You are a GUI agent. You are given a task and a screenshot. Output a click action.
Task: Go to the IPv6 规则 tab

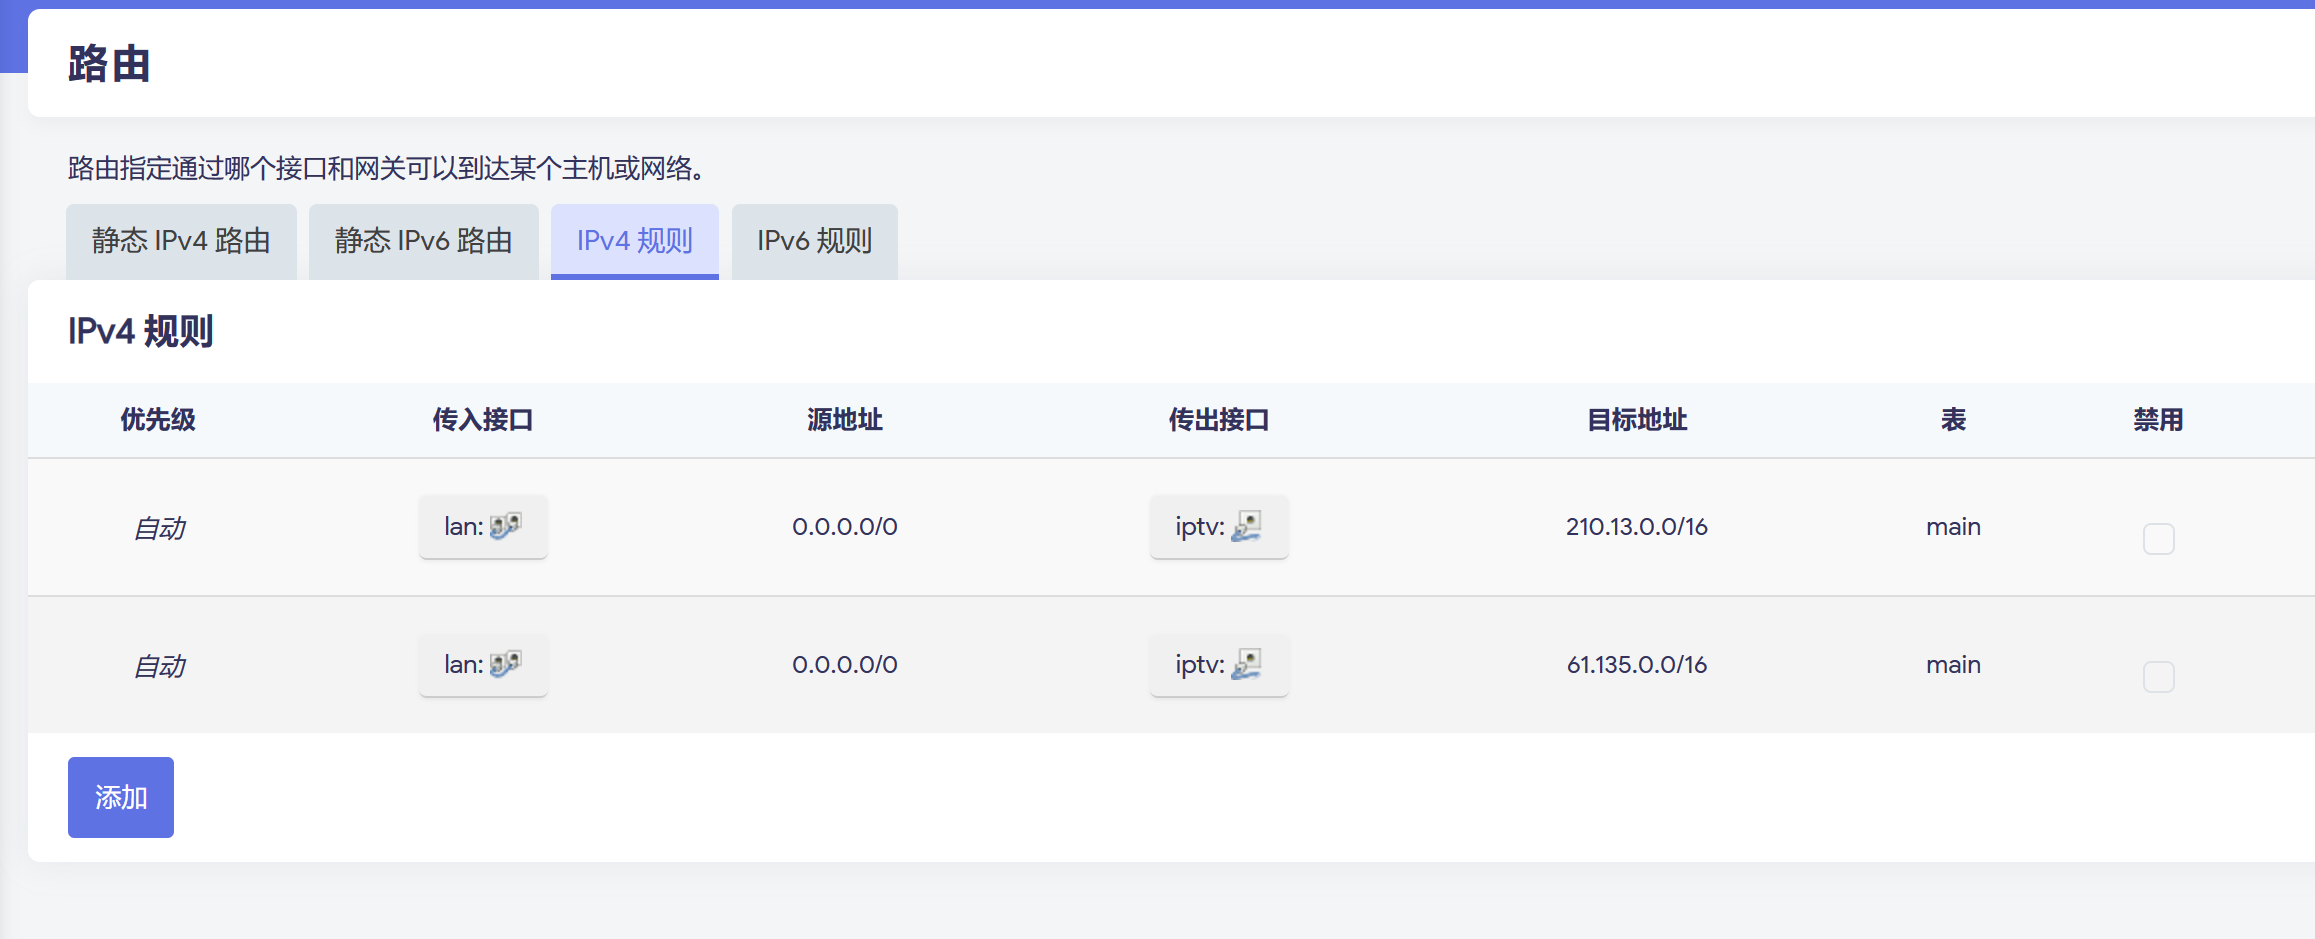coord(814,241)
